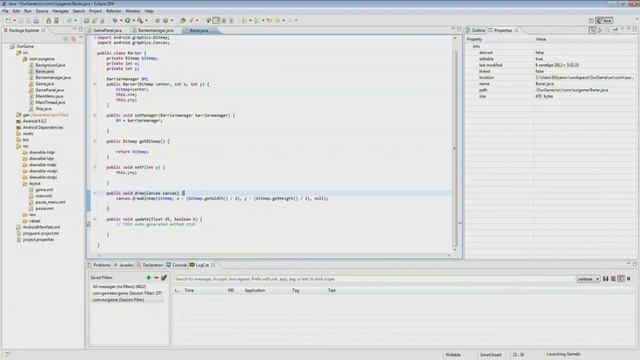Click the Debug bug toolbar icon
640x360 pixels.
[115, 20]
